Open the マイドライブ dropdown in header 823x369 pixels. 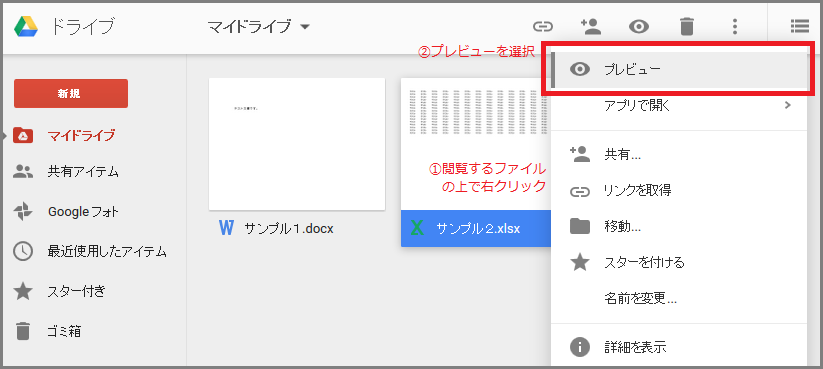pos(259,26)
